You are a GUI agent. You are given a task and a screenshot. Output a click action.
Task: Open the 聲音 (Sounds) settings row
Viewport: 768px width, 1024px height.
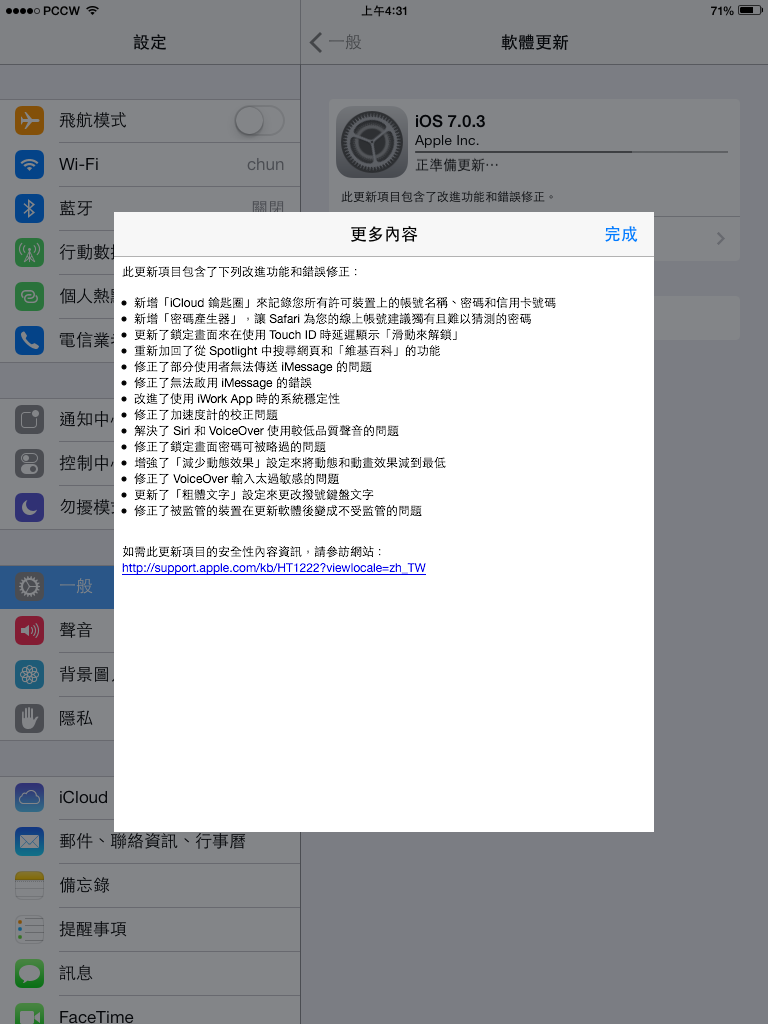[57, 630]
